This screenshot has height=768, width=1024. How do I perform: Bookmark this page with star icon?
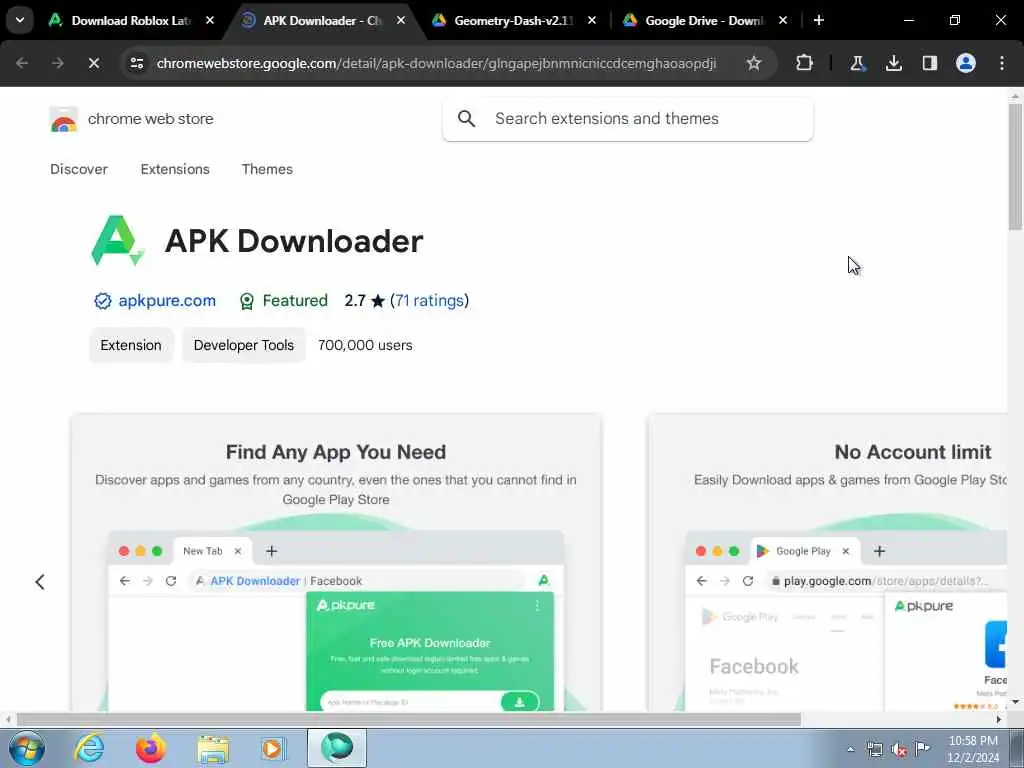coord(754,63)
